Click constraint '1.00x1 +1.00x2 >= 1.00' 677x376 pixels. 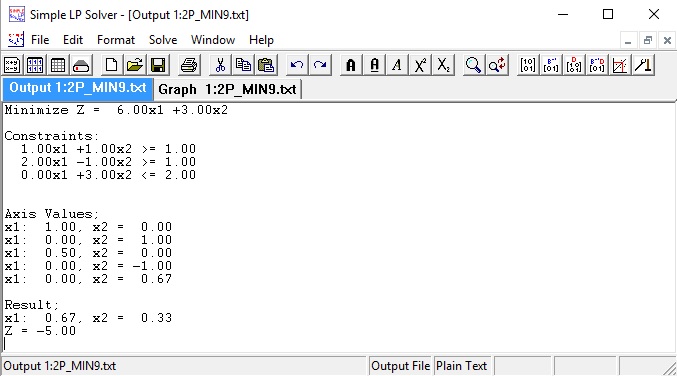tap(108, 149)
